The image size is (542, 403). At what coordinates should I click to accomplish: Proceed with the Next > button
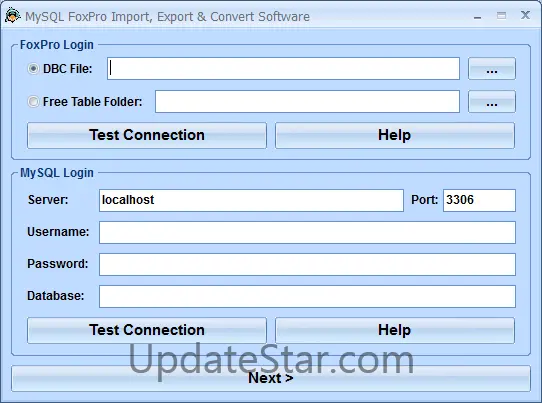271,378
